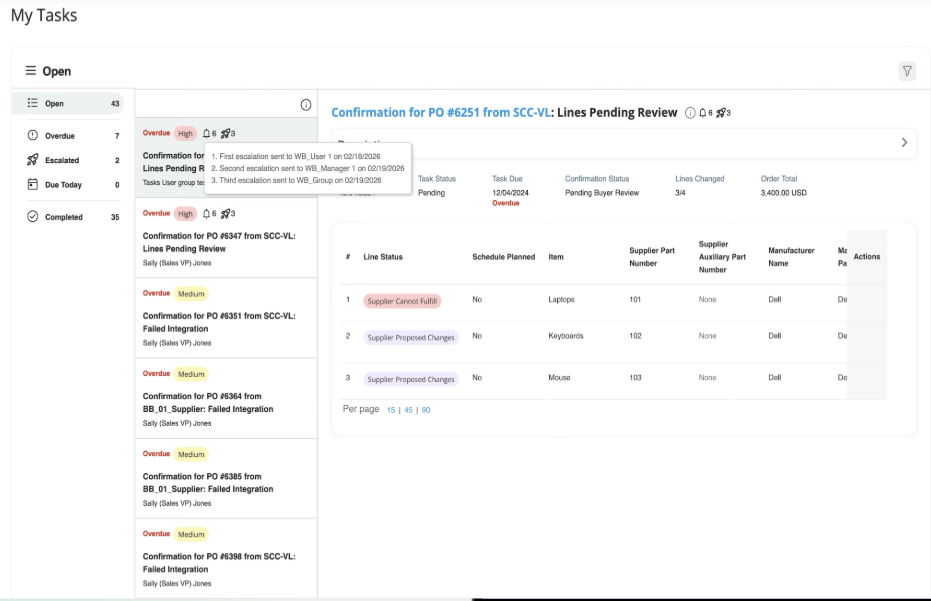Set per page to 45
This screenshot has height=601, width=931.
(408, 410)
